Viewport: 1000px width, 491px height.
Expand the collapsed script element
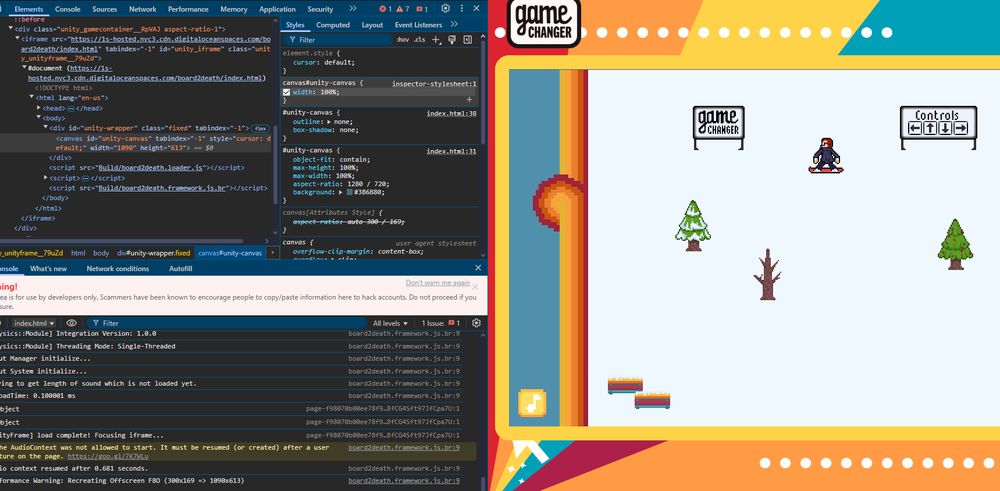45,178
